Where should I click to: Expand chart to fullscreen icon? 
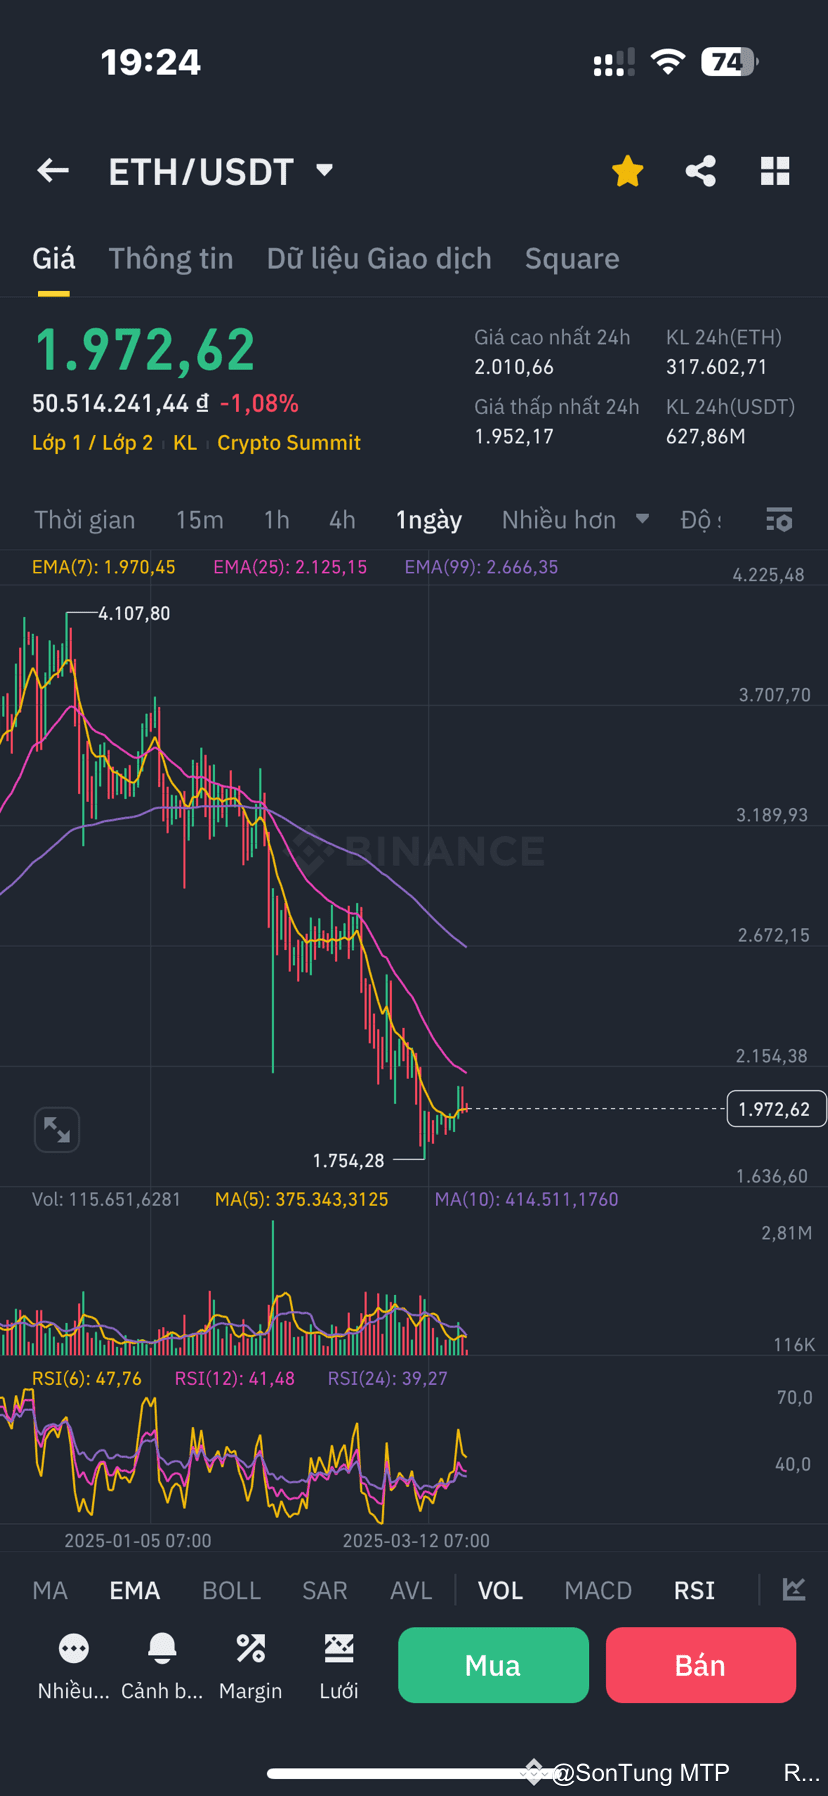pos(57,1130)
